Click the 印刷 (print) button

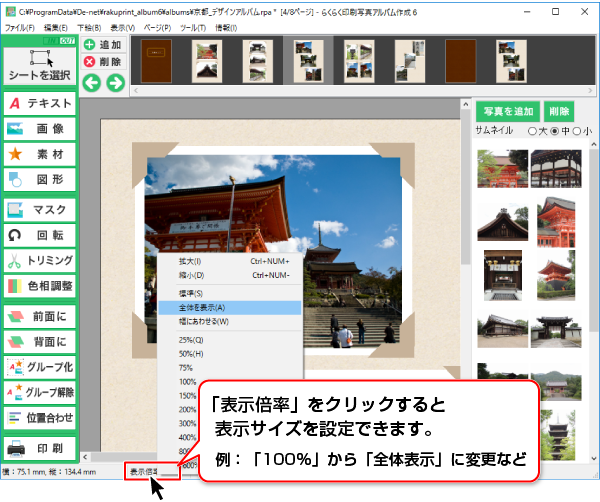(40, 447)
